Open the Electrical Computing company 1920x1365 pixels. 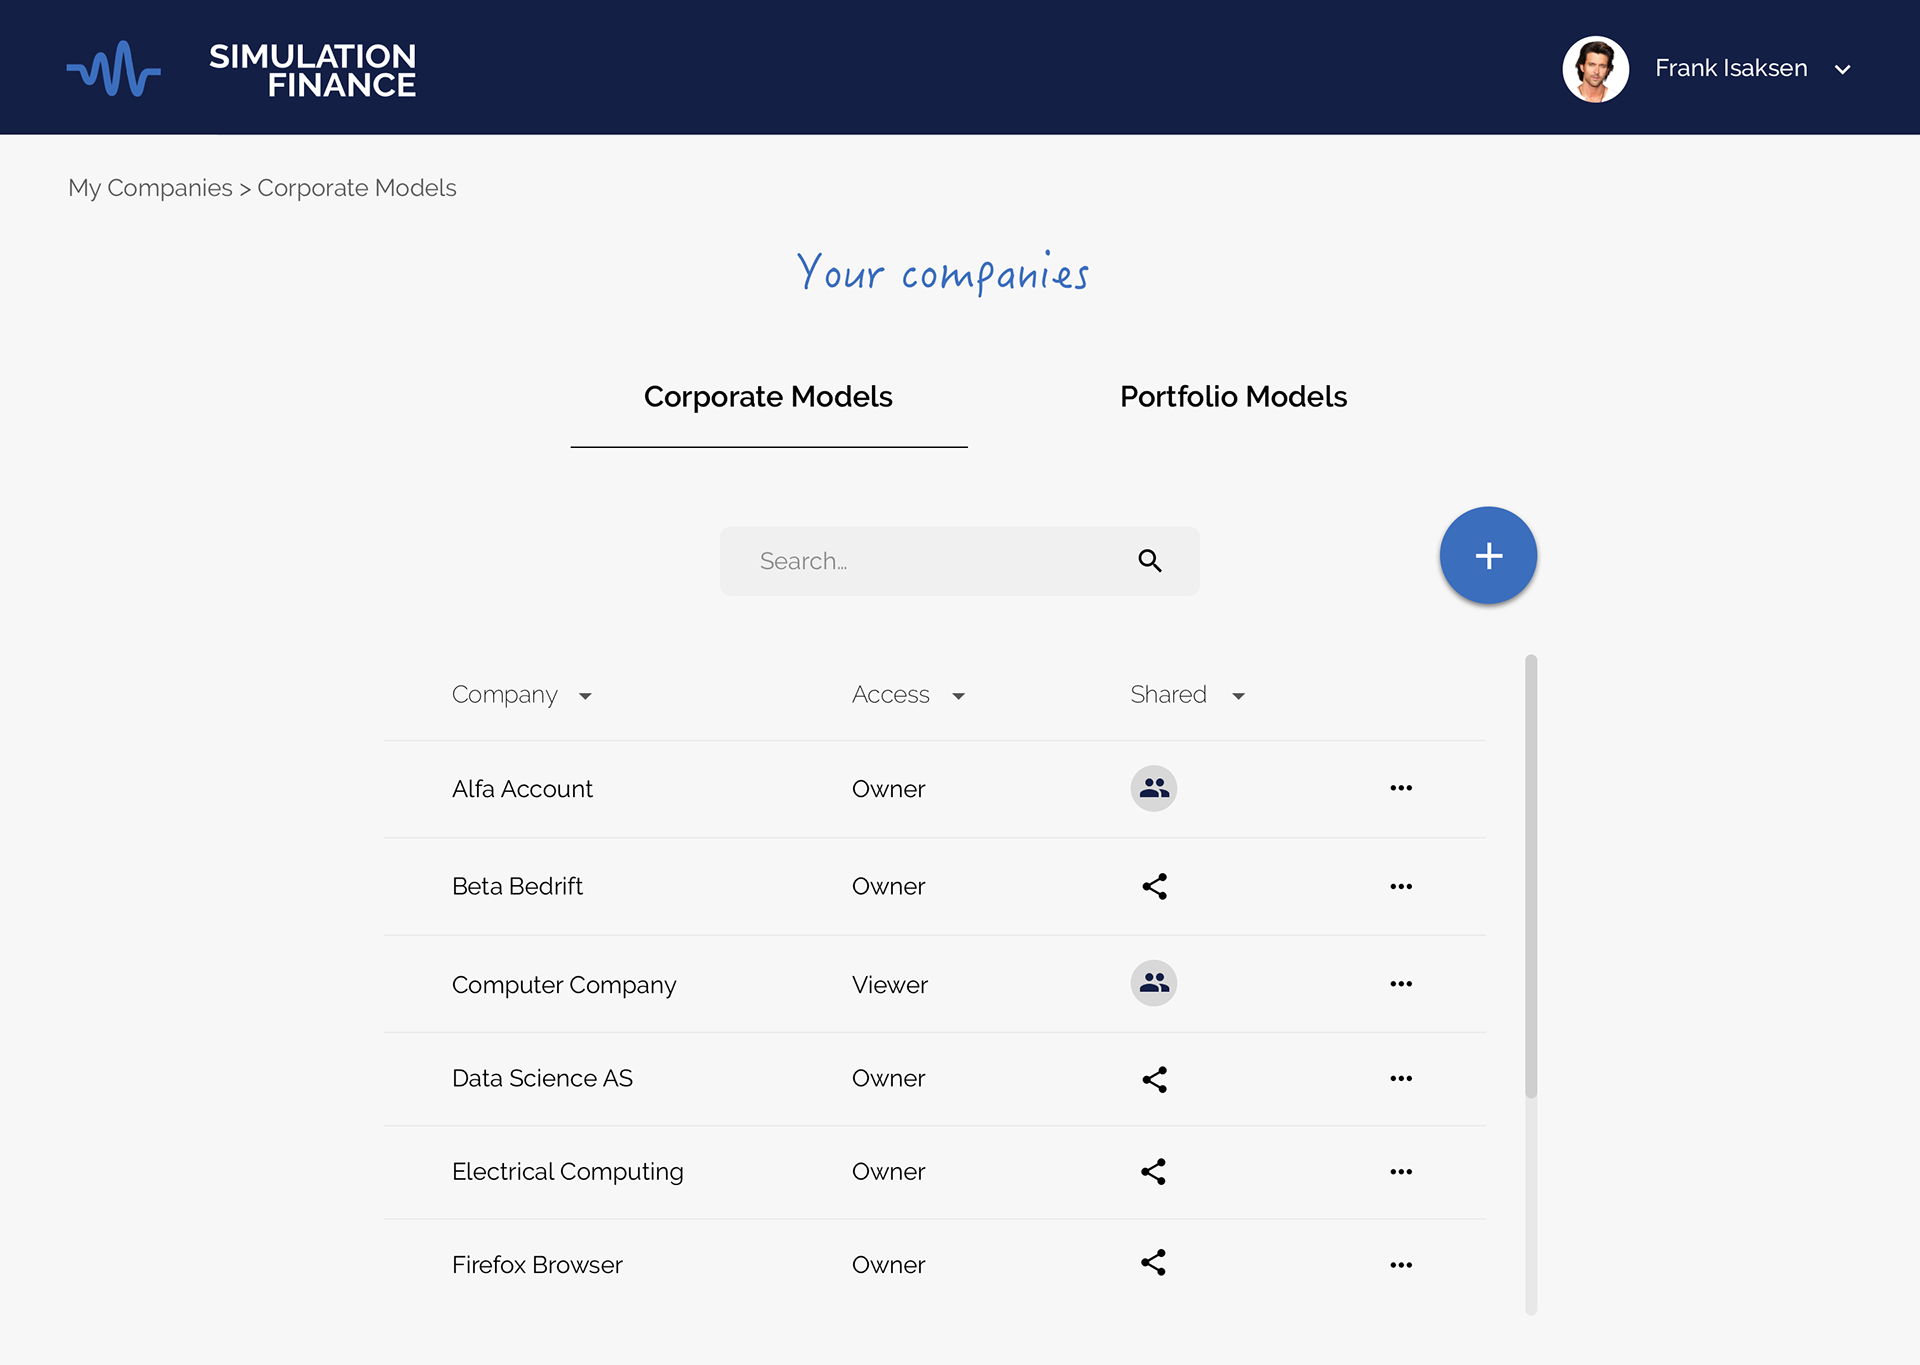(568, 1172)
